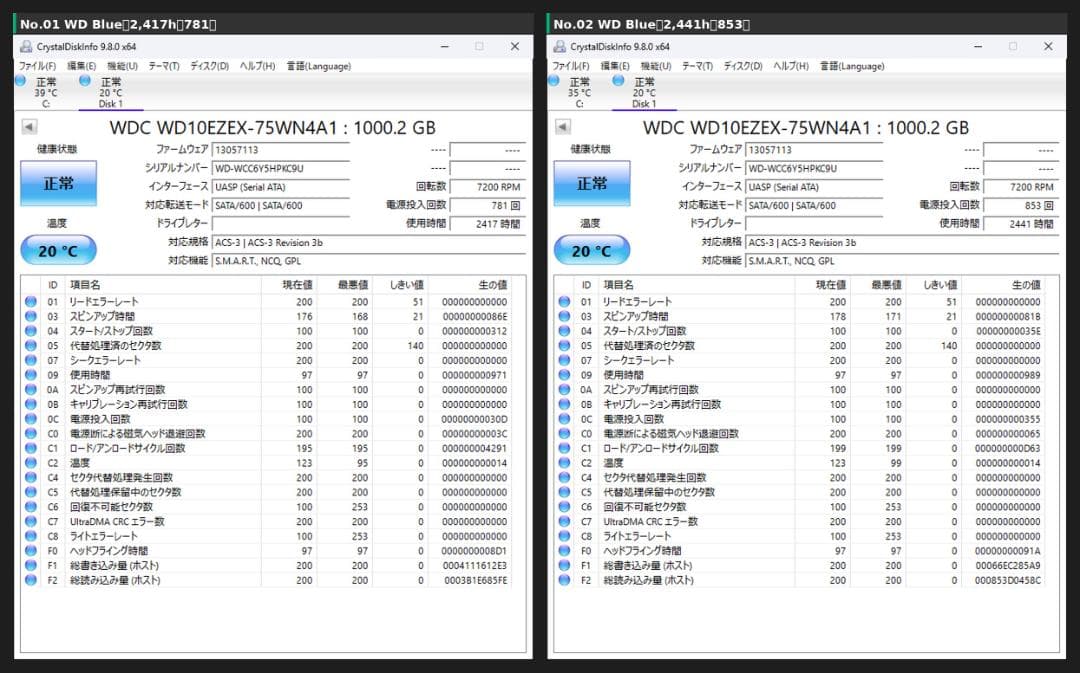Click status icon for 01 リードエラーレート right window
This screenshot has width=1080, height=673.
[565, 302]
